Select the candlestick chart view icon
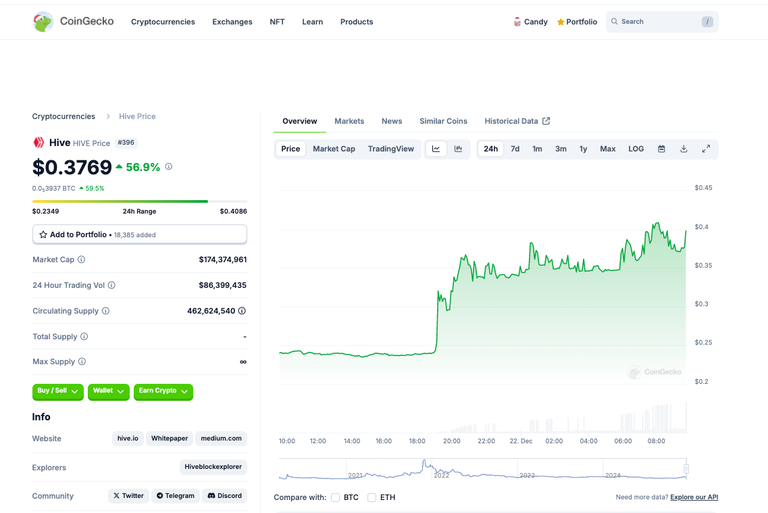This screenshot has height=513, width=768. point(458,149)
